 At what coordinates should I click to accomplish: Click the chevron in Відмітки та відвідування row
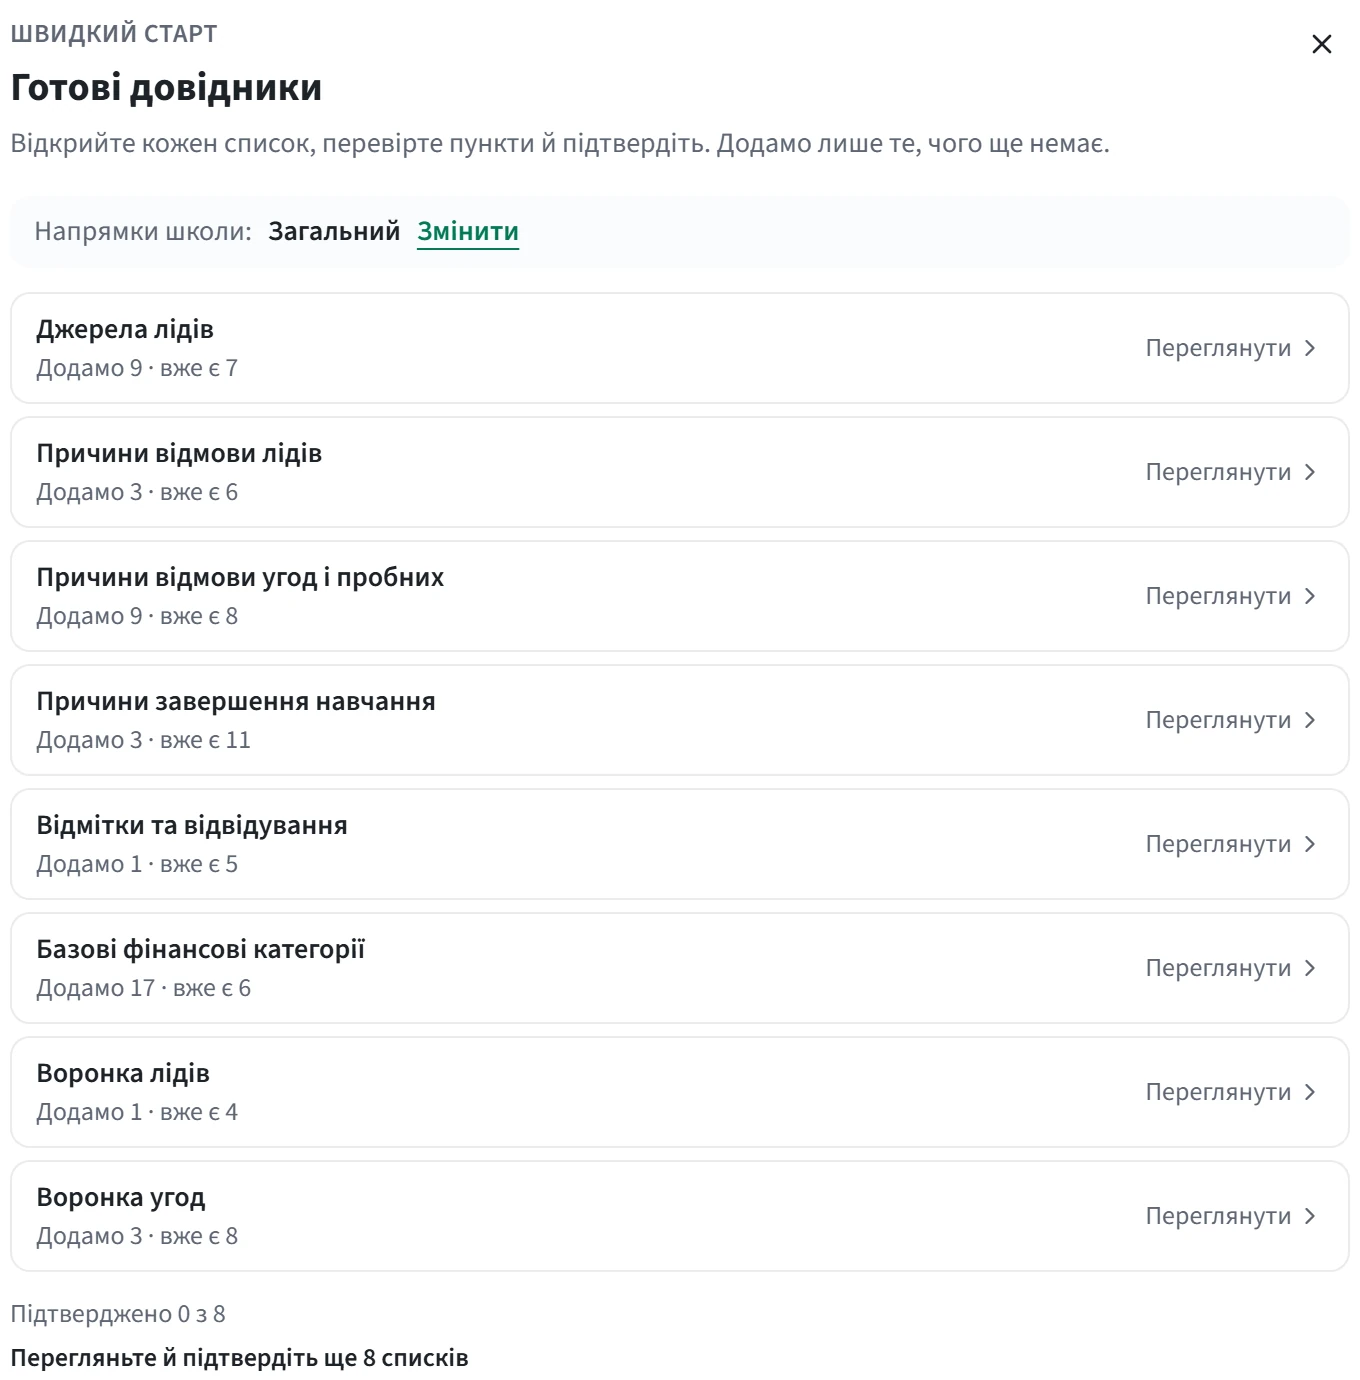pyautogui.click(x=1310, y=844)
